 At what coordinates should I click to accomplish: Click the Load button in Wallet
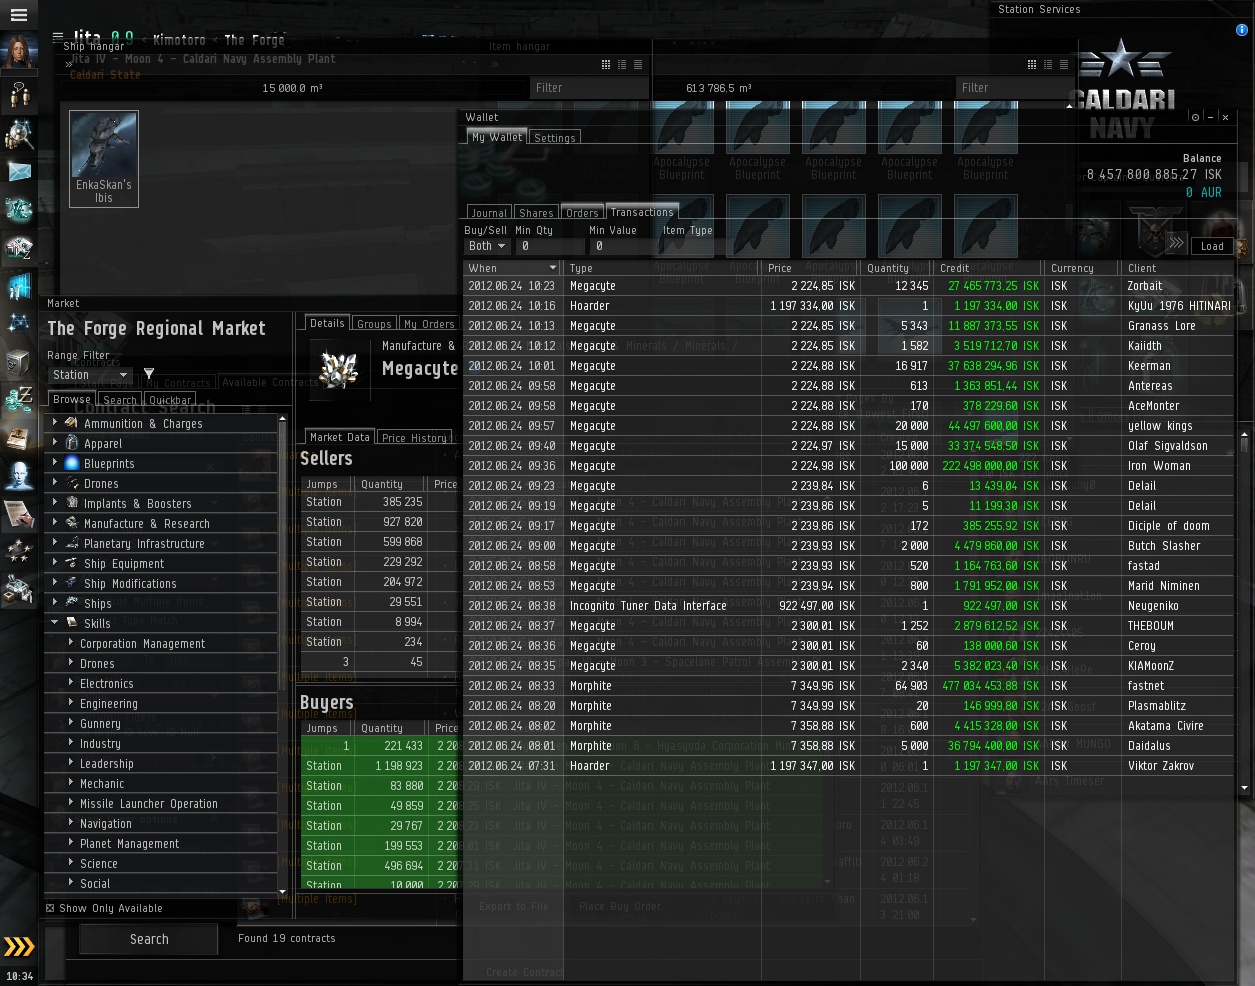1212,246
